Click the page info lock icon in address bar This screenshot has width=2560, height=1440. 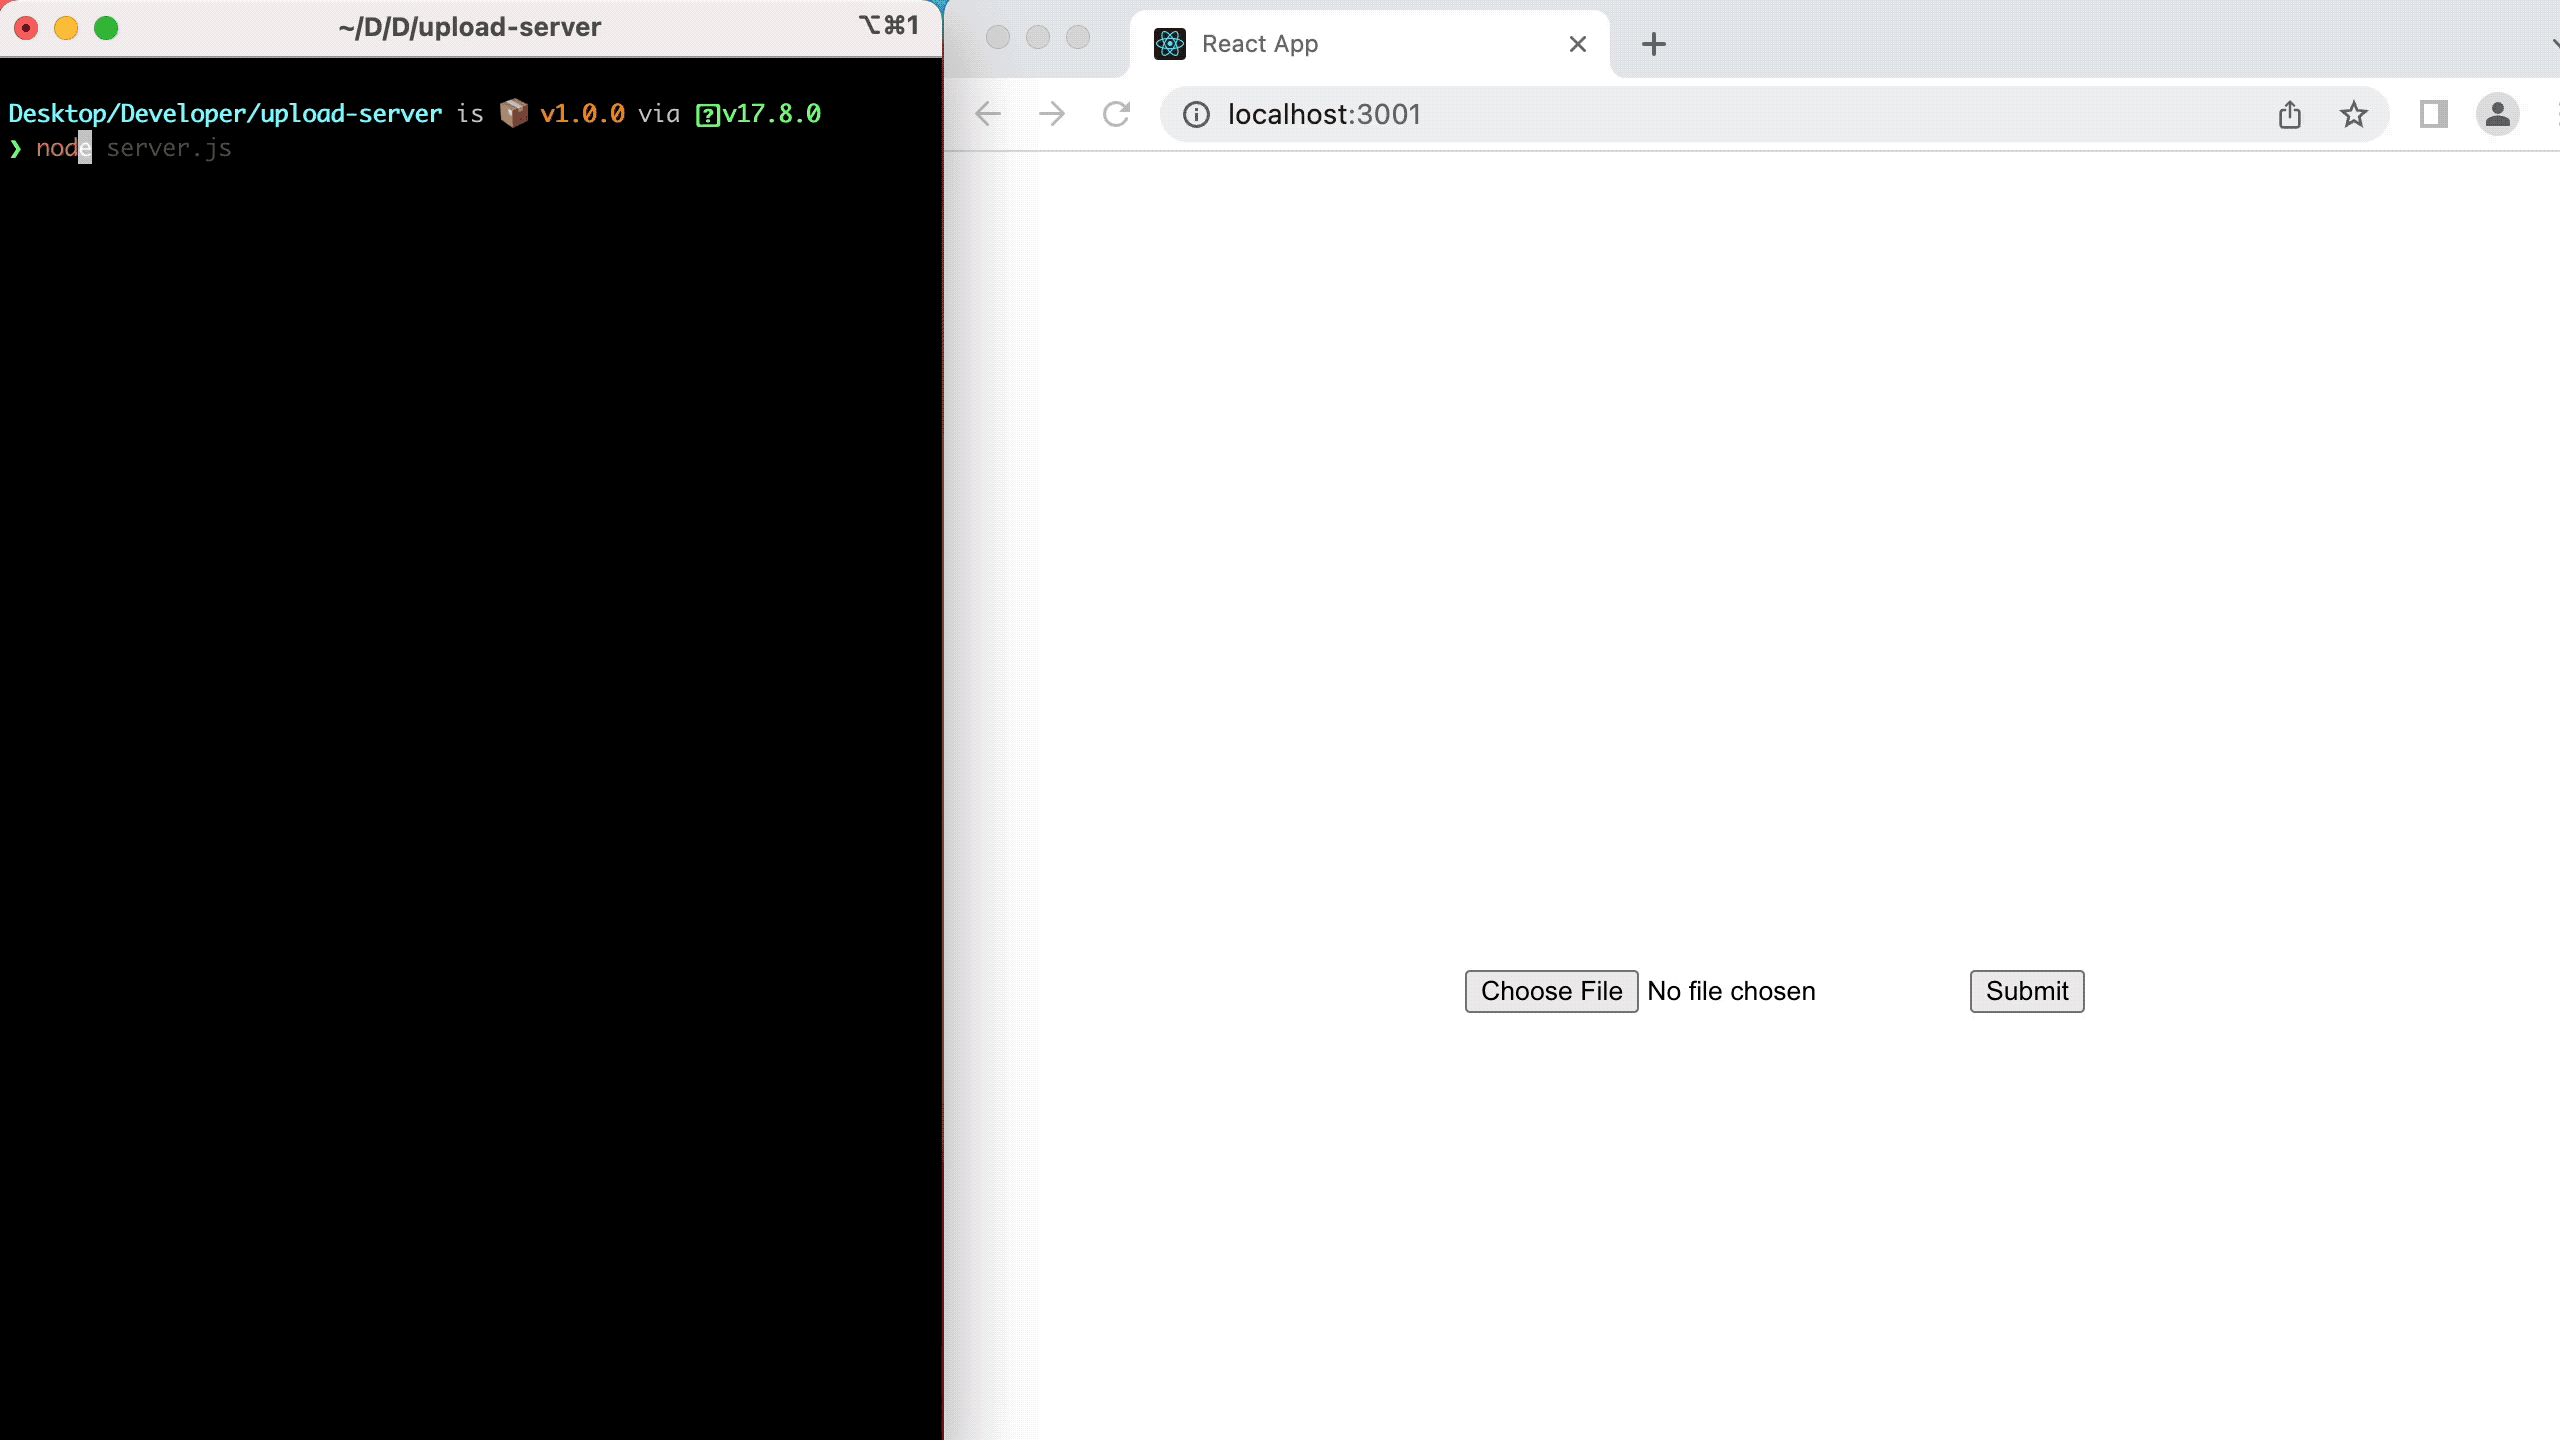click(1196, 114)
